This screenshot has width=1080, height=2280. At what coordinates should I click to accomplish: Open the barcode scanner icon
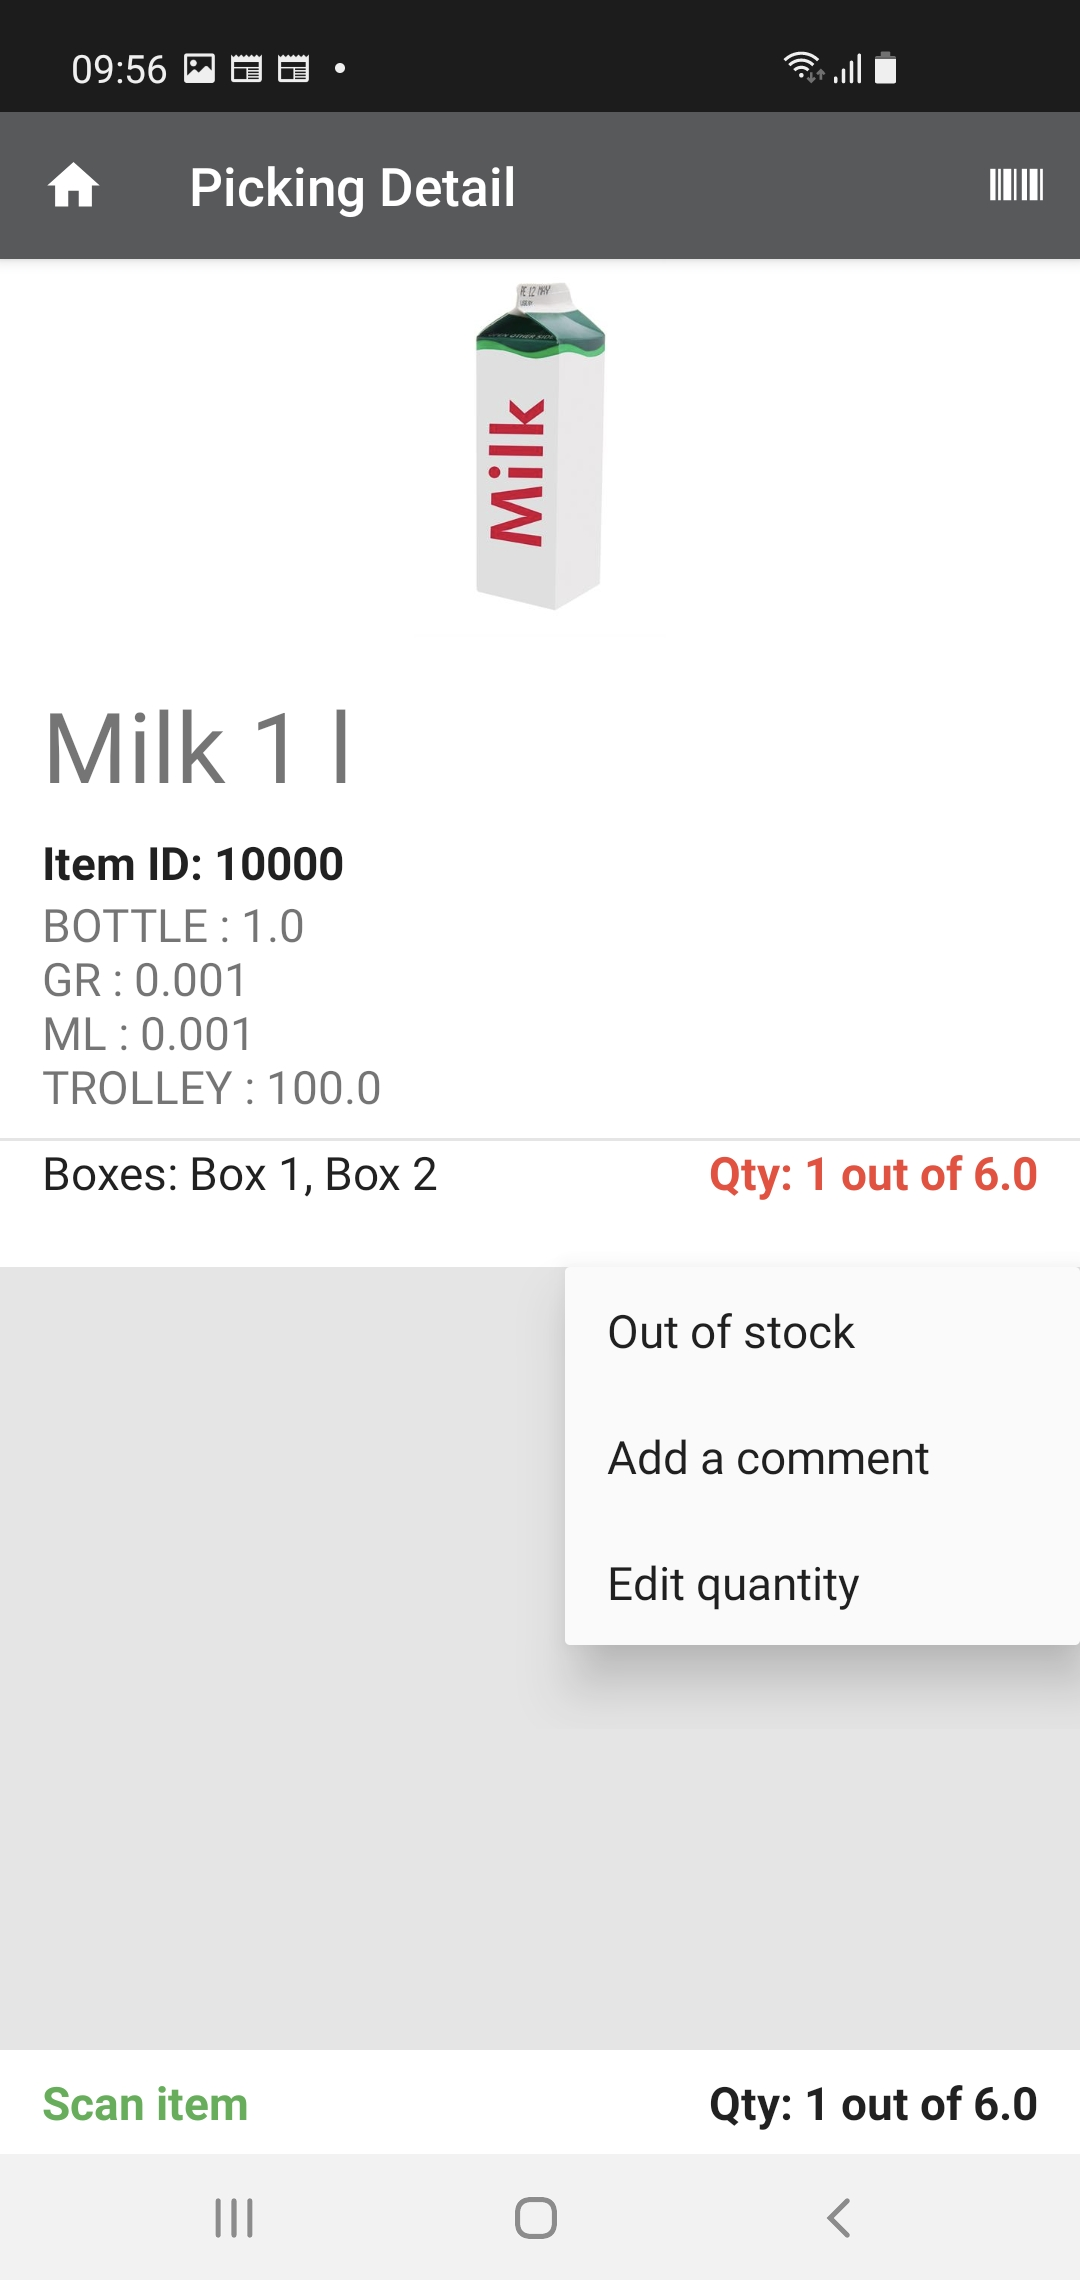(1016, 185)
